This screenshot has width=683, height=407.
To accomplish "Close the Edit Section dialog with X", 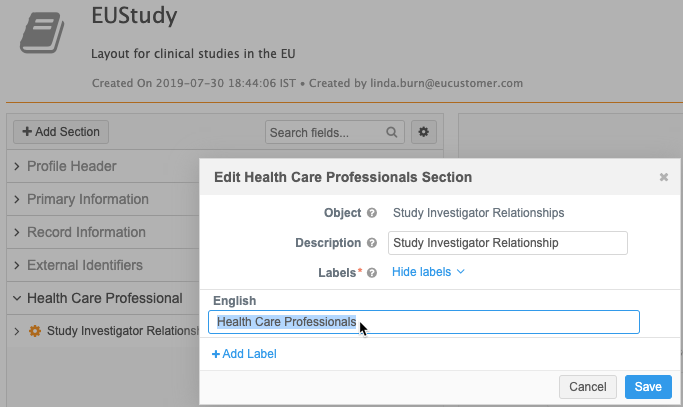I will click(663, 177).
